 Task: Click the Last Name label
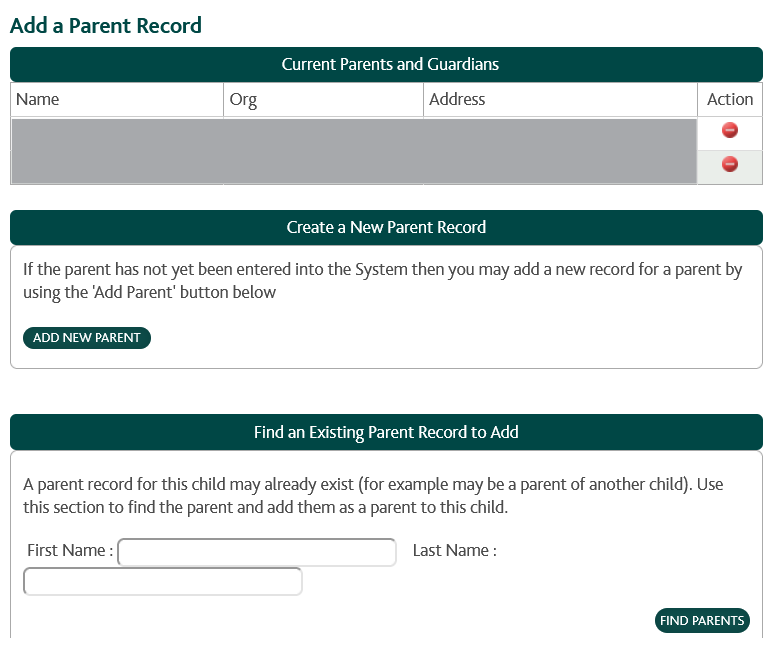click(x=455, y=550)
